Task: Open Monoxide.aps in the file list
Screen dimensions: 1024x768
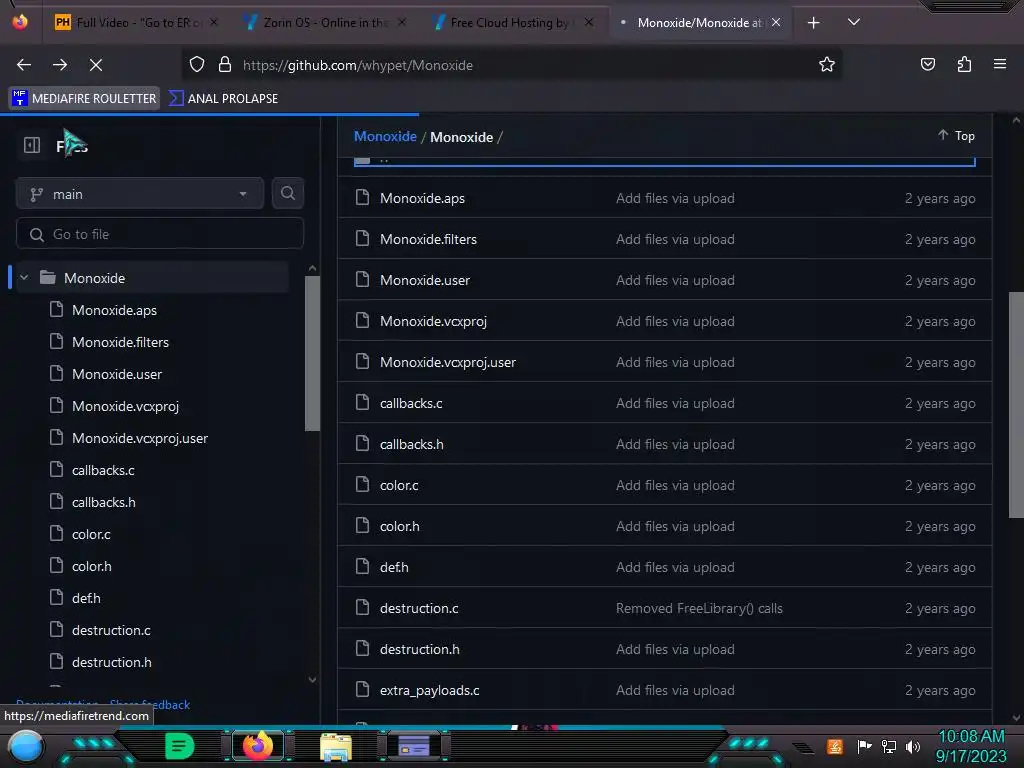Action: 423,198
